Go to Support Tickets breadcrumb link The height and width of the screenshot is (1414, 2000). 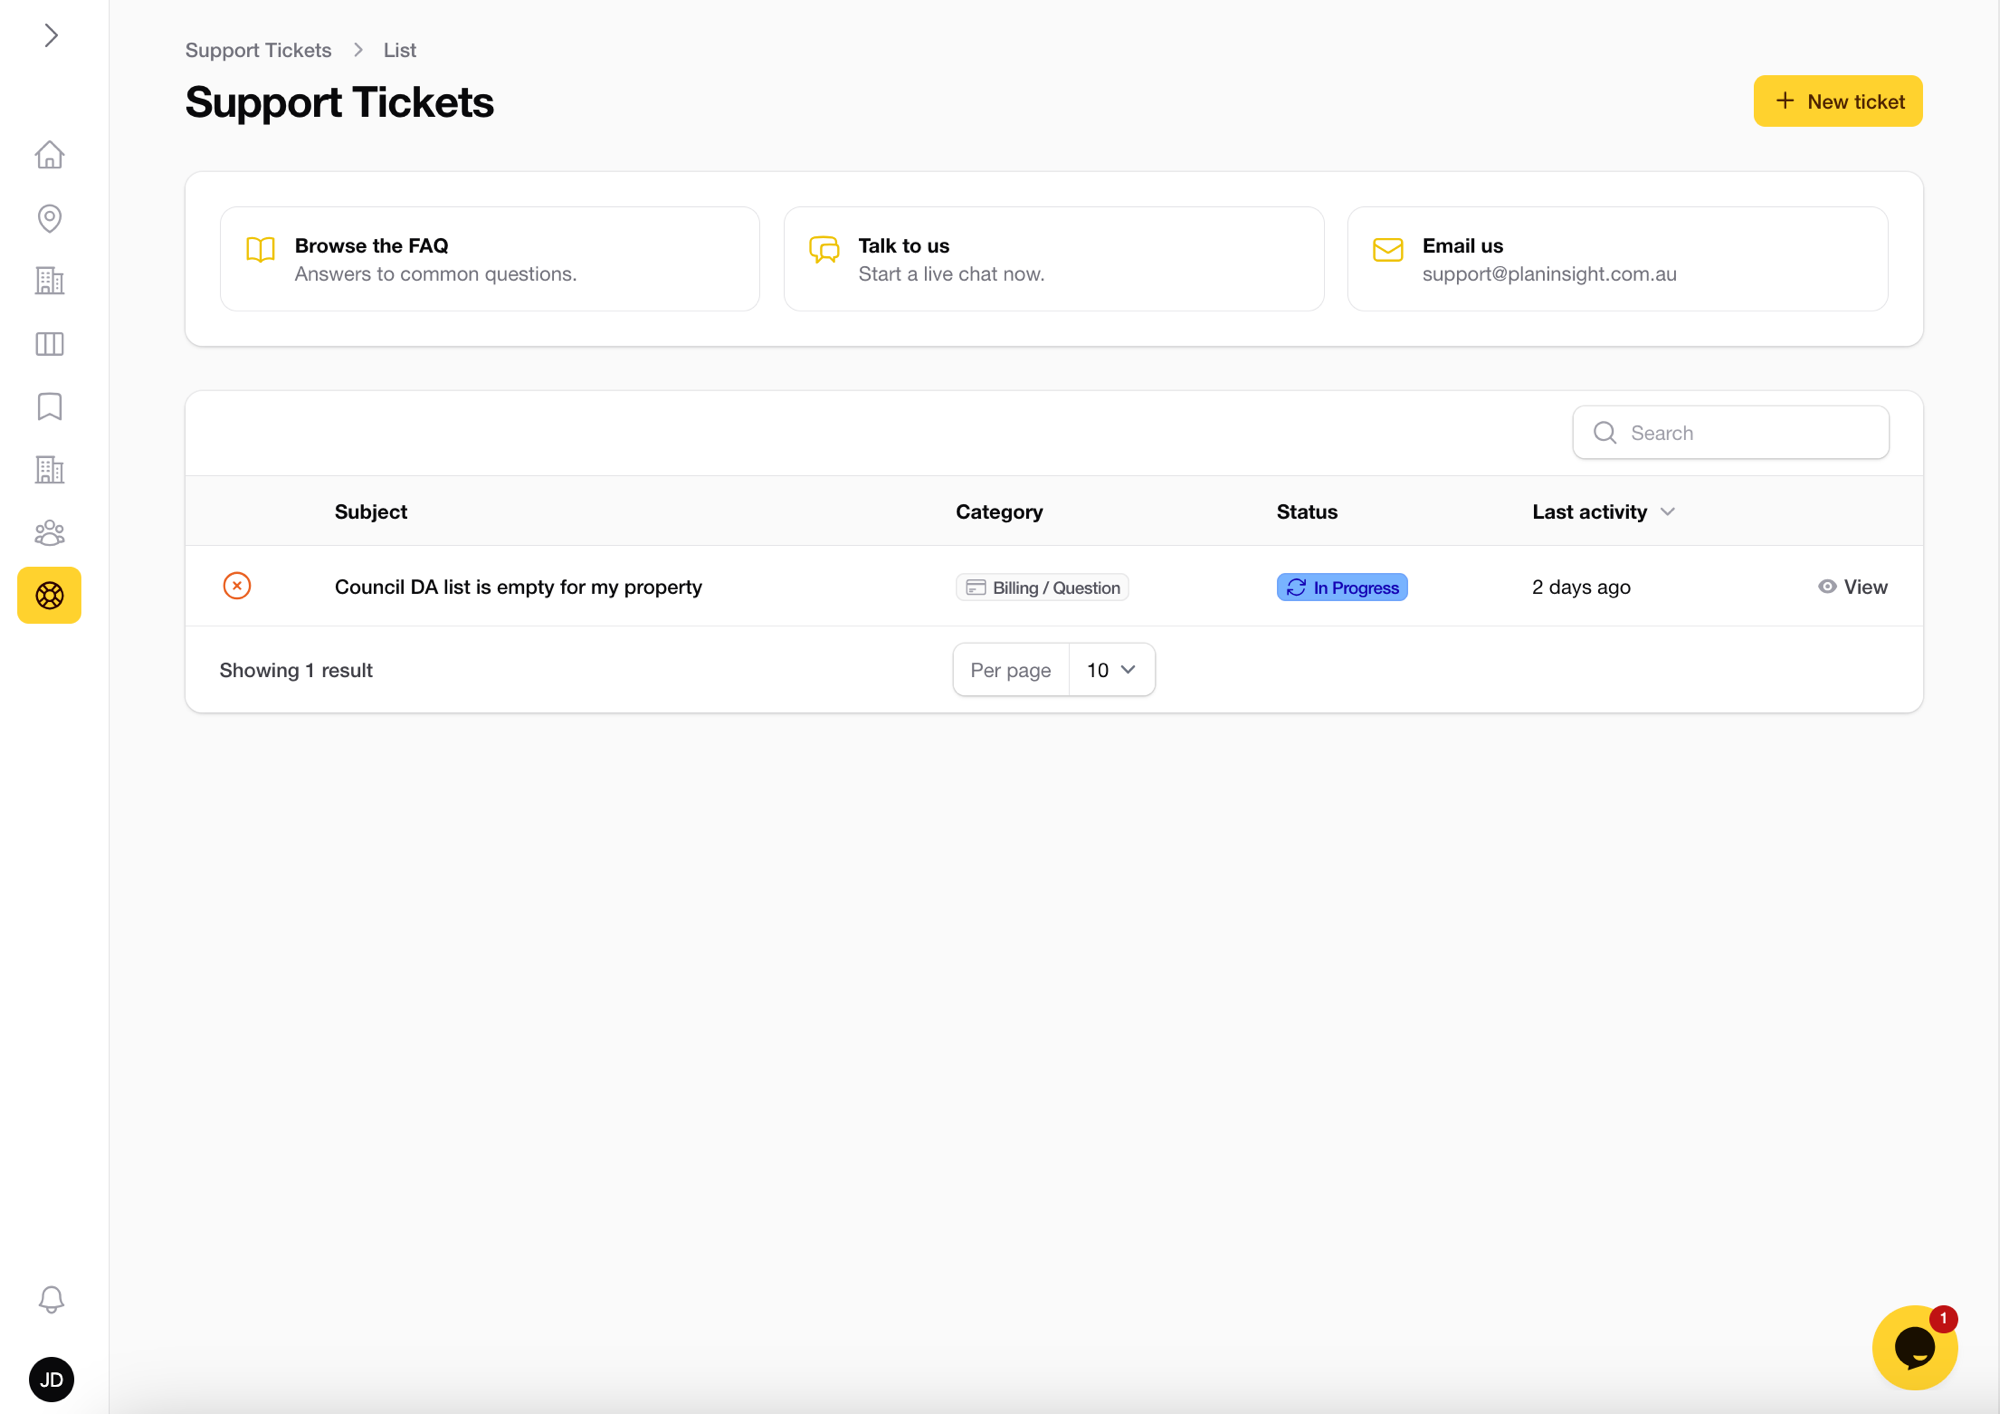[x=258, y=50]
